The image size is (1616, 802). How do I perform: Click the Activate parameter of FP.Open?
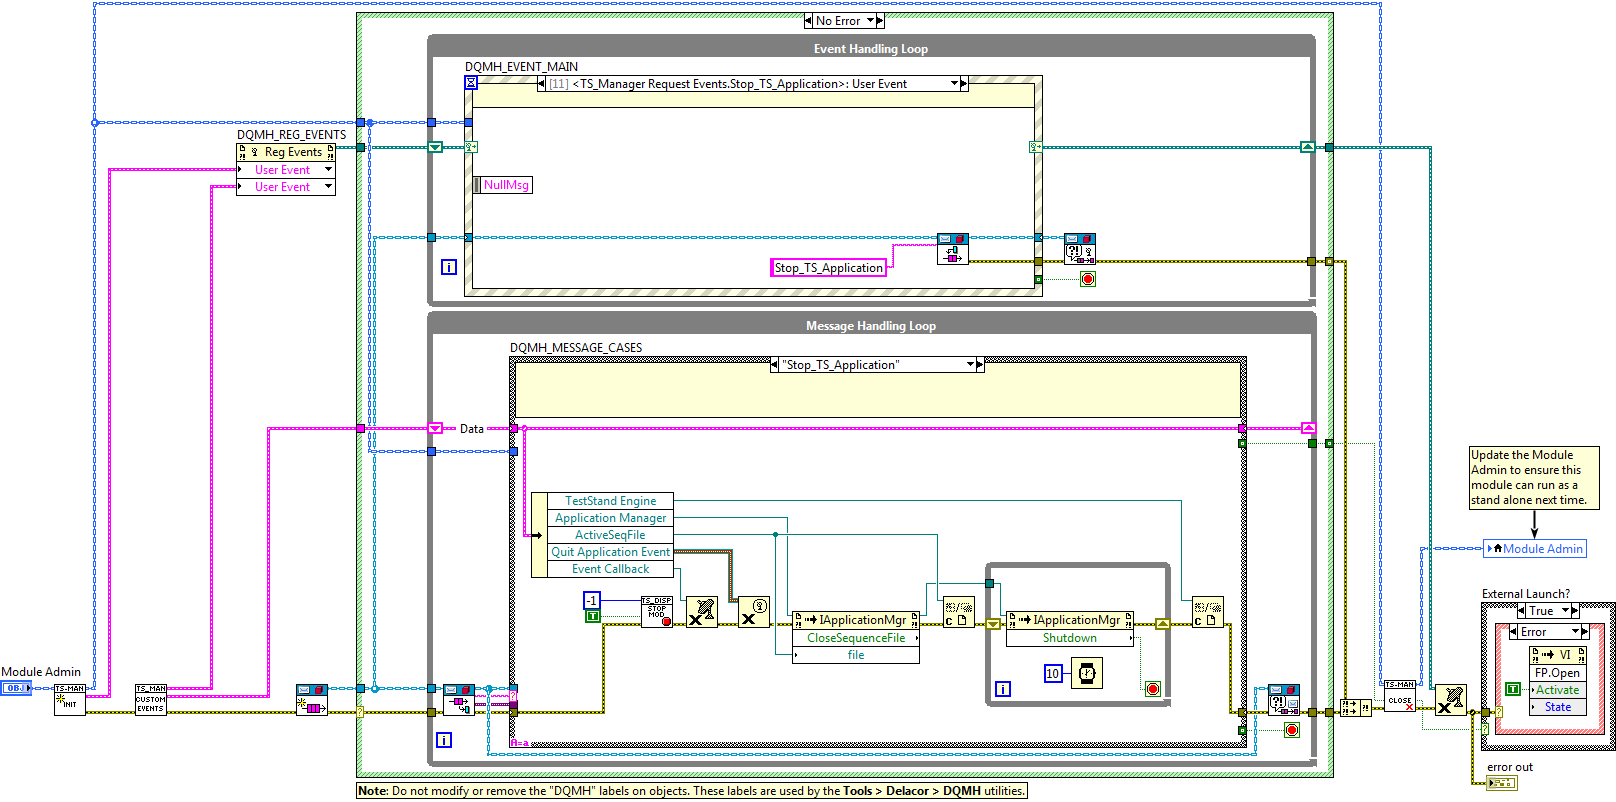1557,690
